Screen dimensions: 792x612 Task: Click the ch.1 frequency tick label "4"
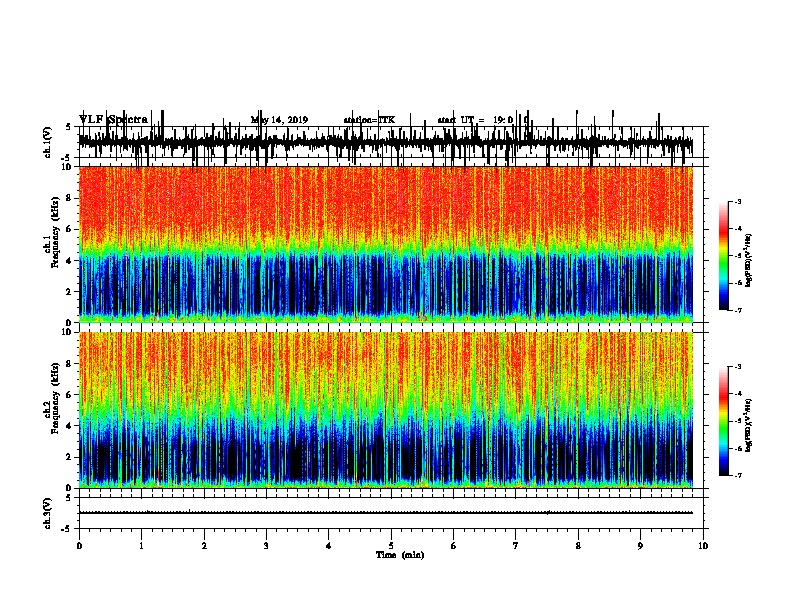[70, 261]
